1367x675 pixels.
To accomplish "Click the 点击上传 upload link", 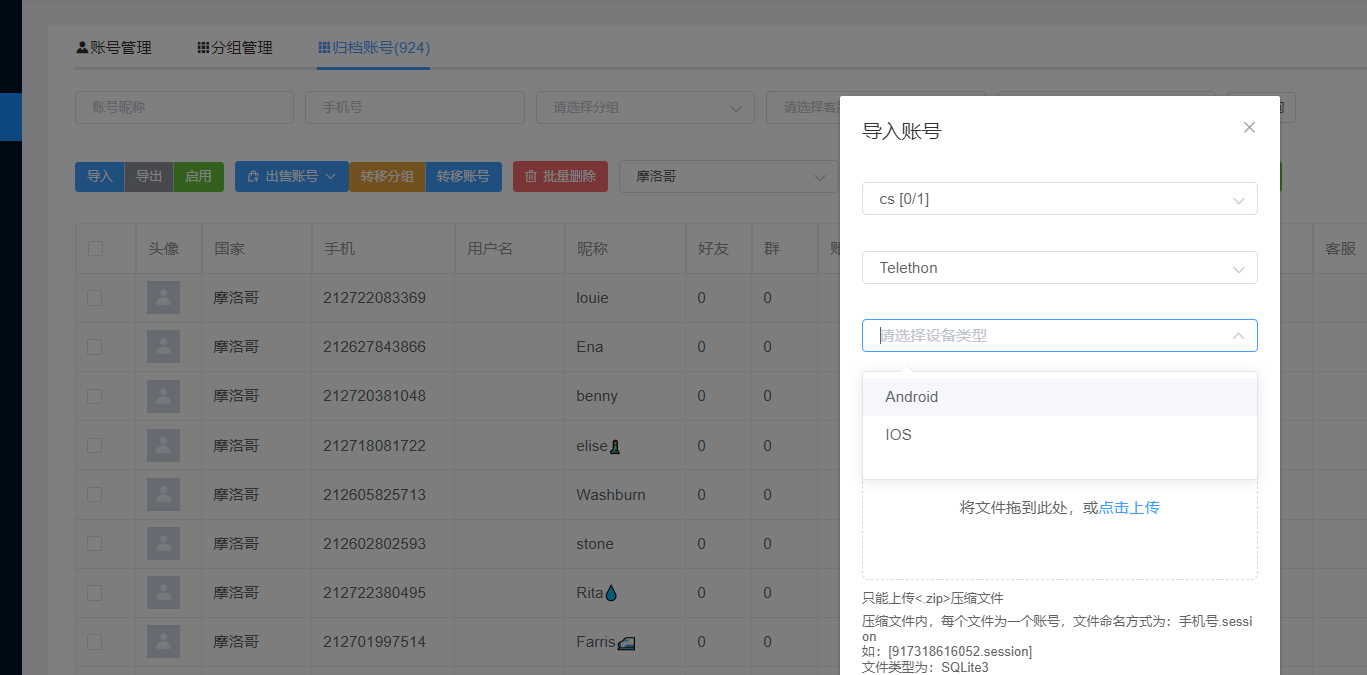I will [1129, 508].
